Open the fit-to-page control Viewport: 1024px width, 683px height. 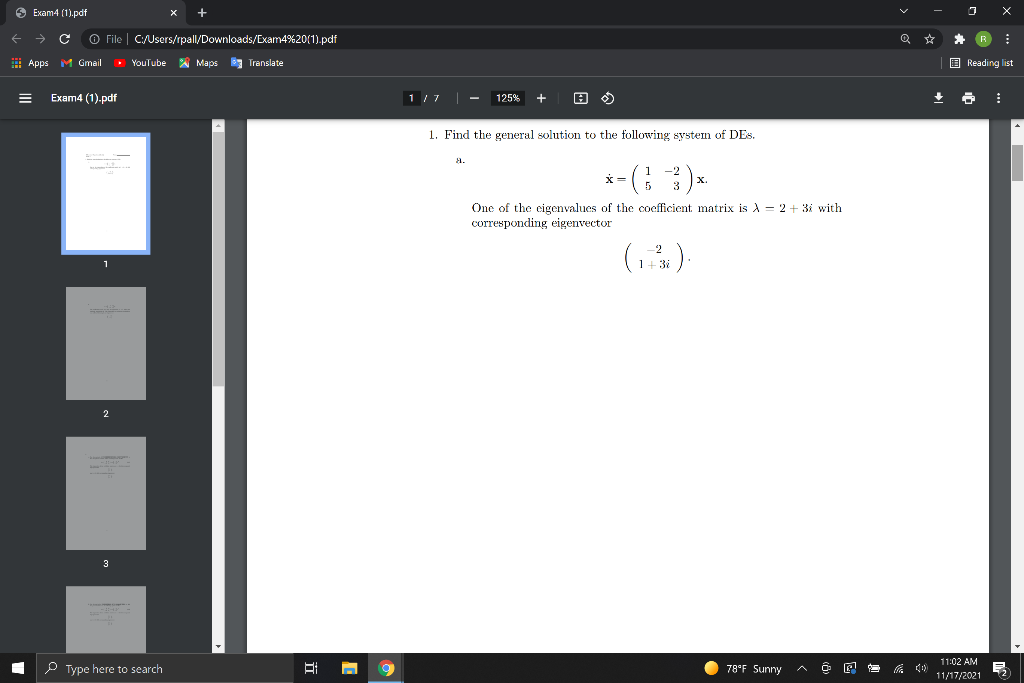point(581,98)
